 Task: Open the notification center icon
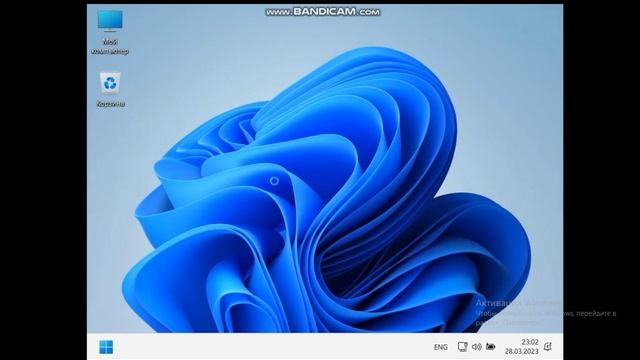548,347
